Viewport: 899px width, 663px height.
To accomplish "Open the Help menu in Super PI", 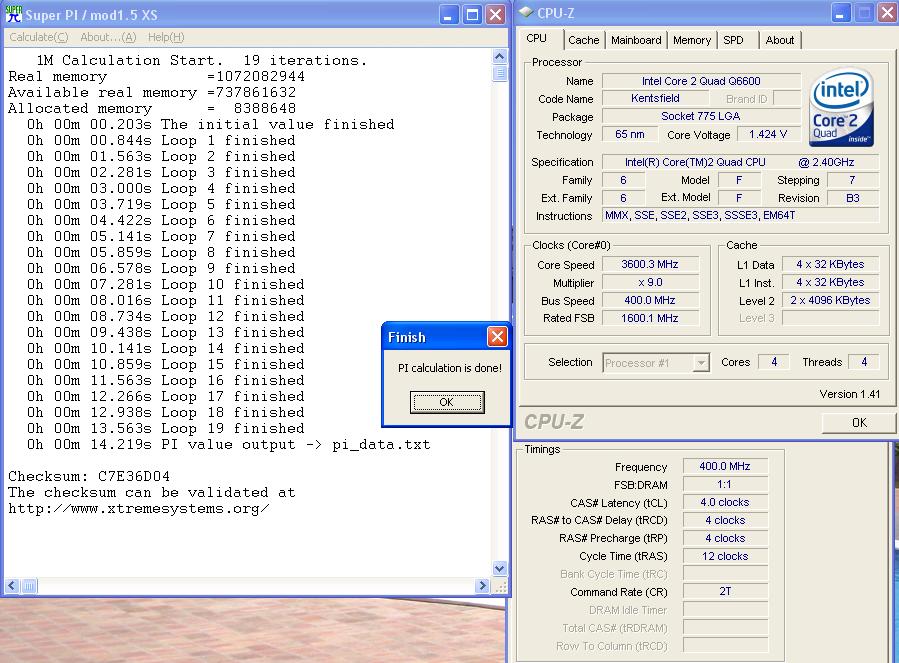I will [166, 37].
